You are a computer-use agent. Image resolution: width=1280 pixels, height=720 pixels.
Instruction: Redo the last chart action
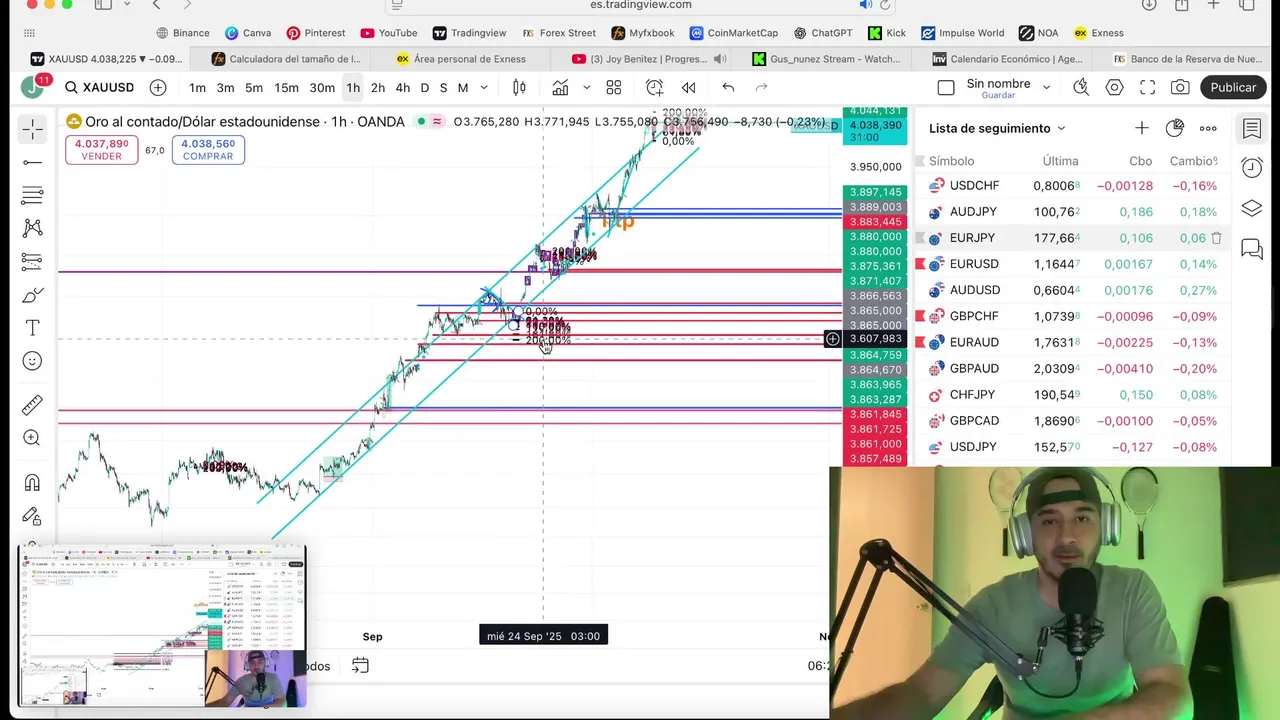click(x=761, y=88)
